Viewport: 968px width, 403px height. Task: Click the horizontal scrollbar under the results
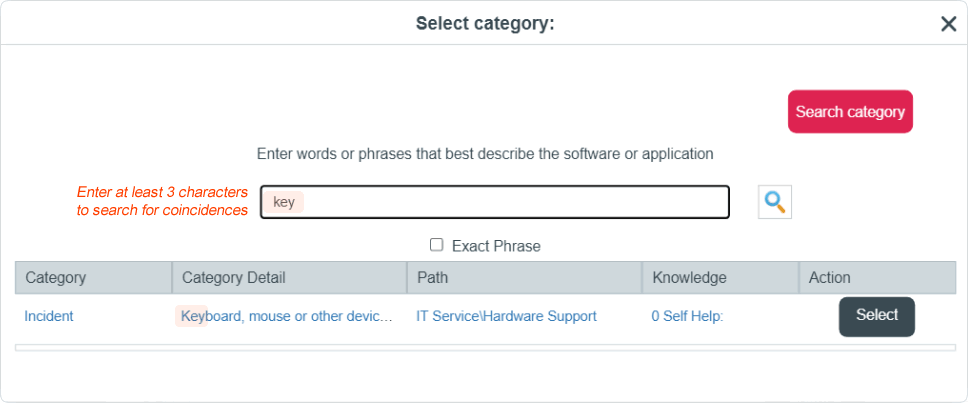pyautogui.click(x=485, y=348)
